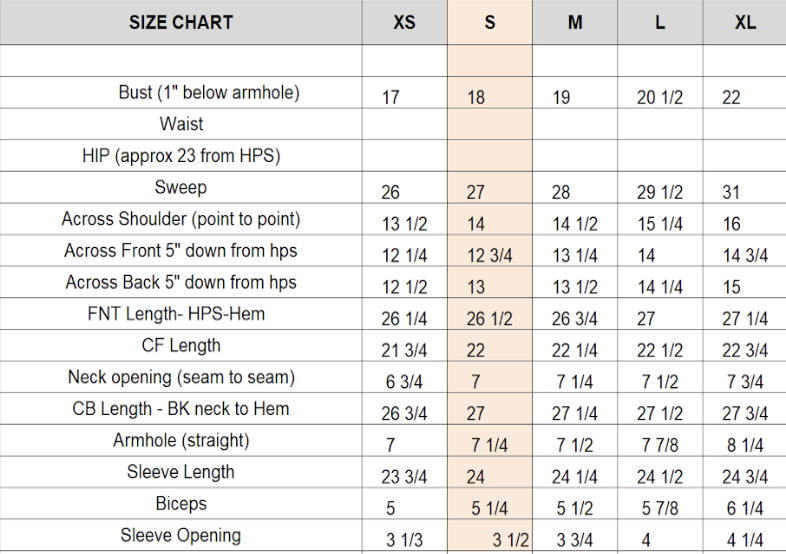Screen dimensions: 786x554
Task: Click the empty Waist cell for size M
Action: tap(575, 125)
